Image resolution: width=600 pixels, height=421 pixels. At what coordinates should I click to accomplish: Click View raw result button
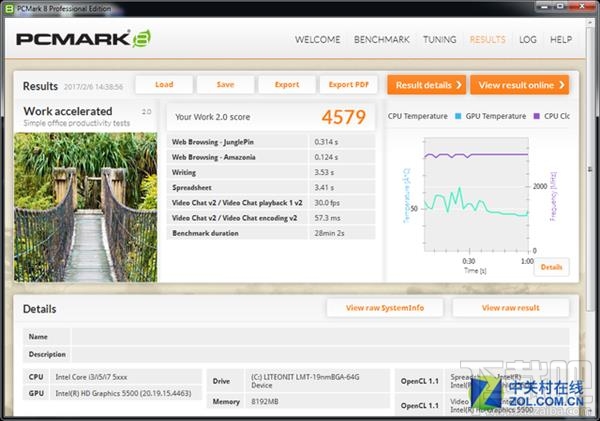pos(510,308)
